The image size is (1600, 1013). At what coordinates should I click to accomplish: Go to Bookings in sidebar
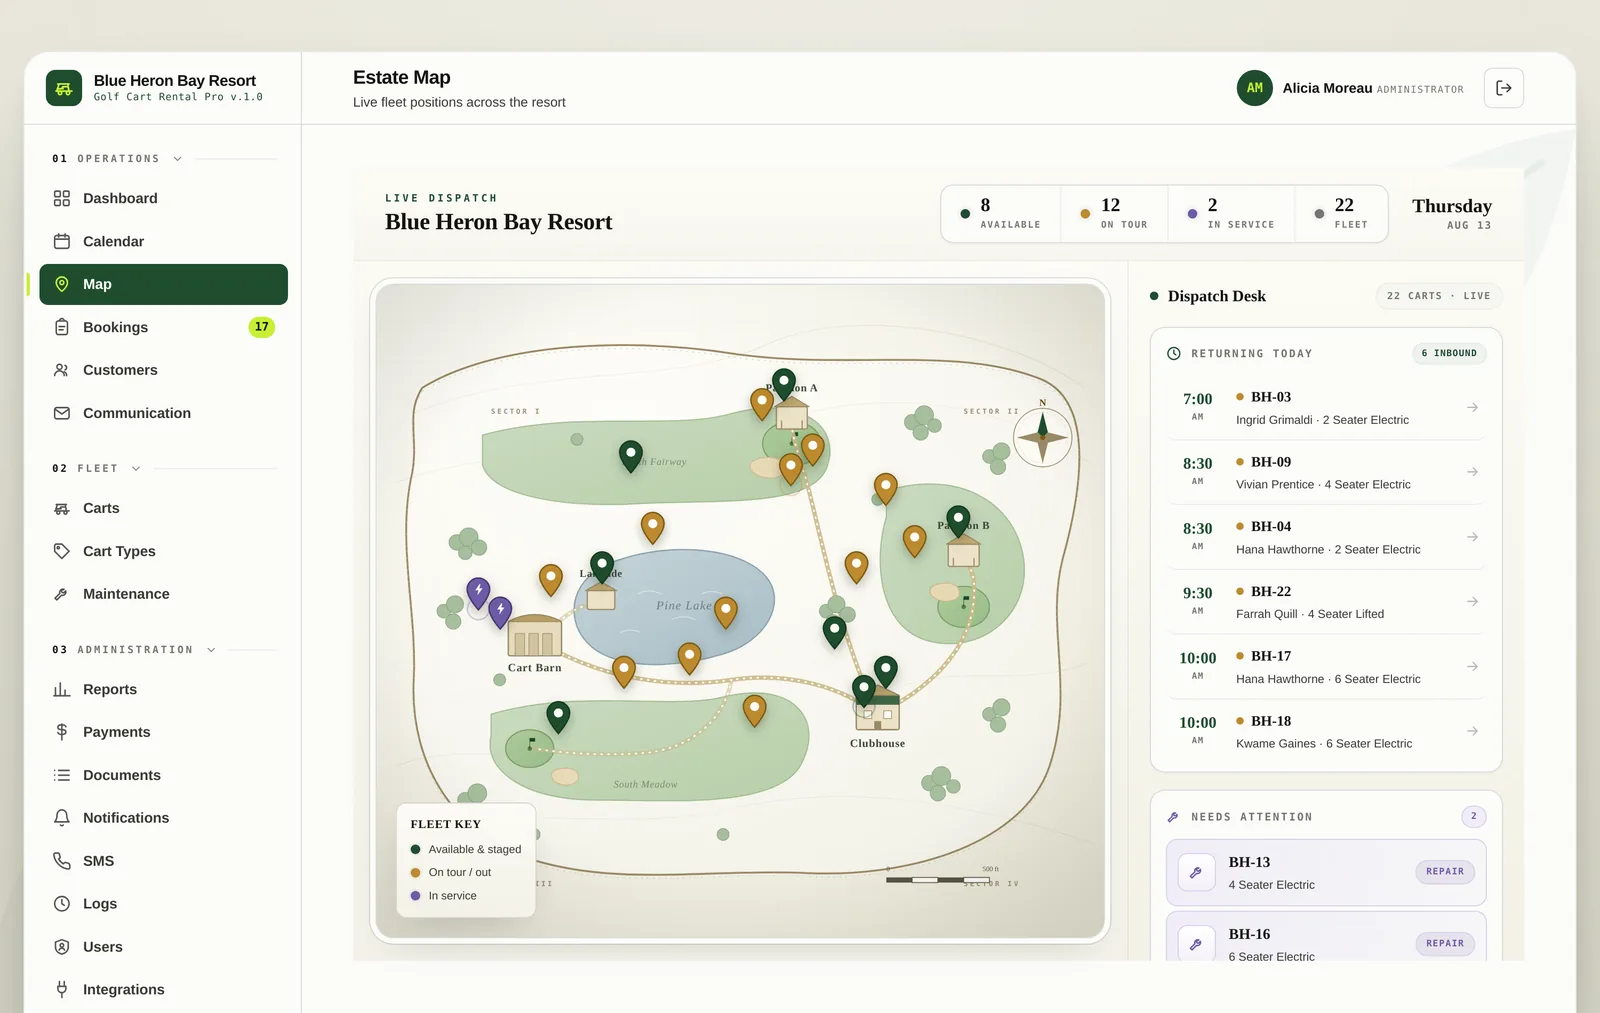[x=163, y=327]
